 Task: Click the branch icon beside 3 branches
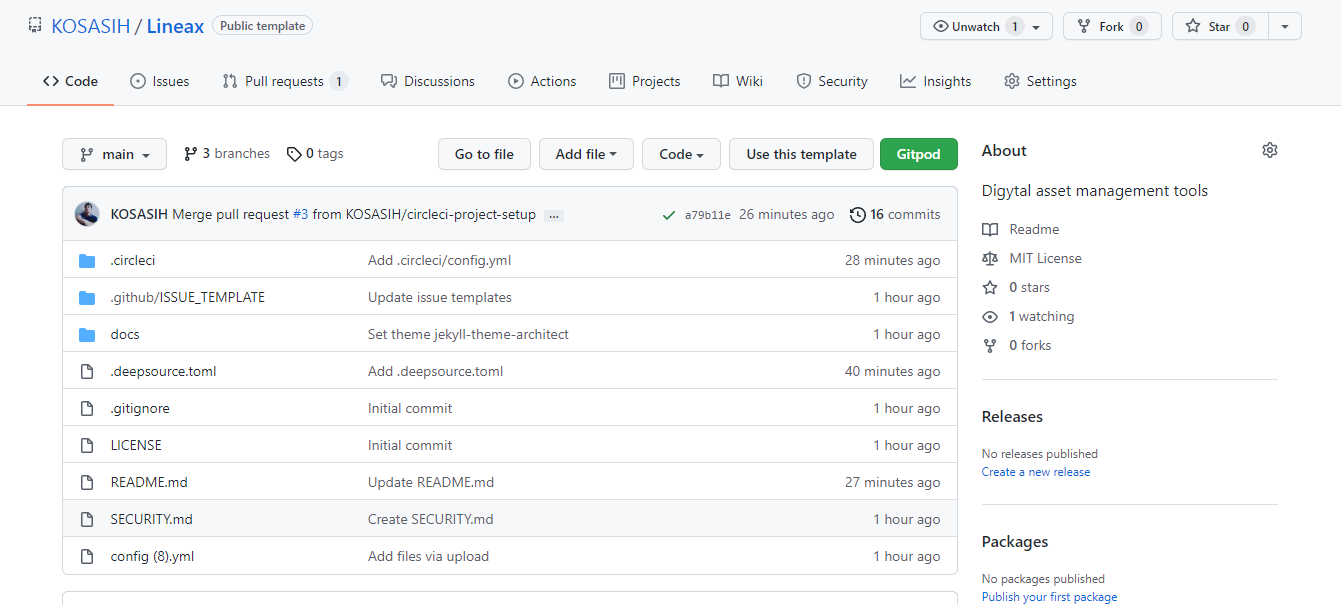[190, 153]
